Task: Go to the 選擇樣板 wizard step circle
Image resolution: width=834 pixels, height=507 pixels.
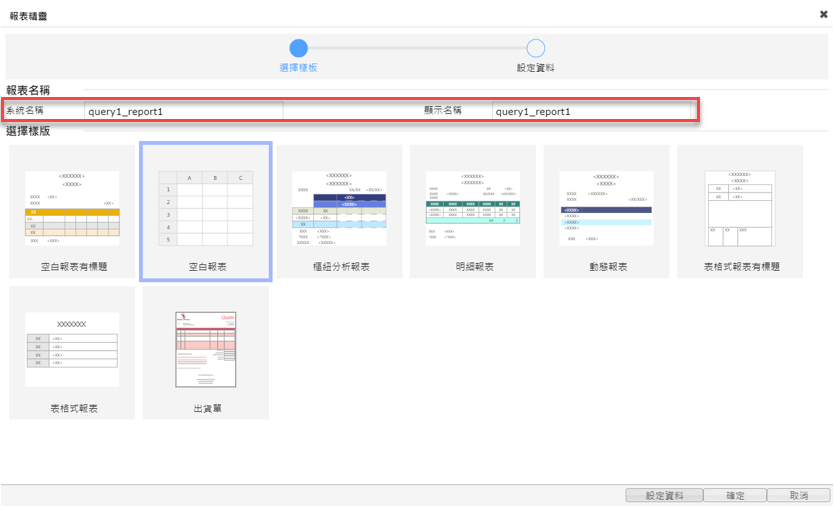Action: coord(298,48)
